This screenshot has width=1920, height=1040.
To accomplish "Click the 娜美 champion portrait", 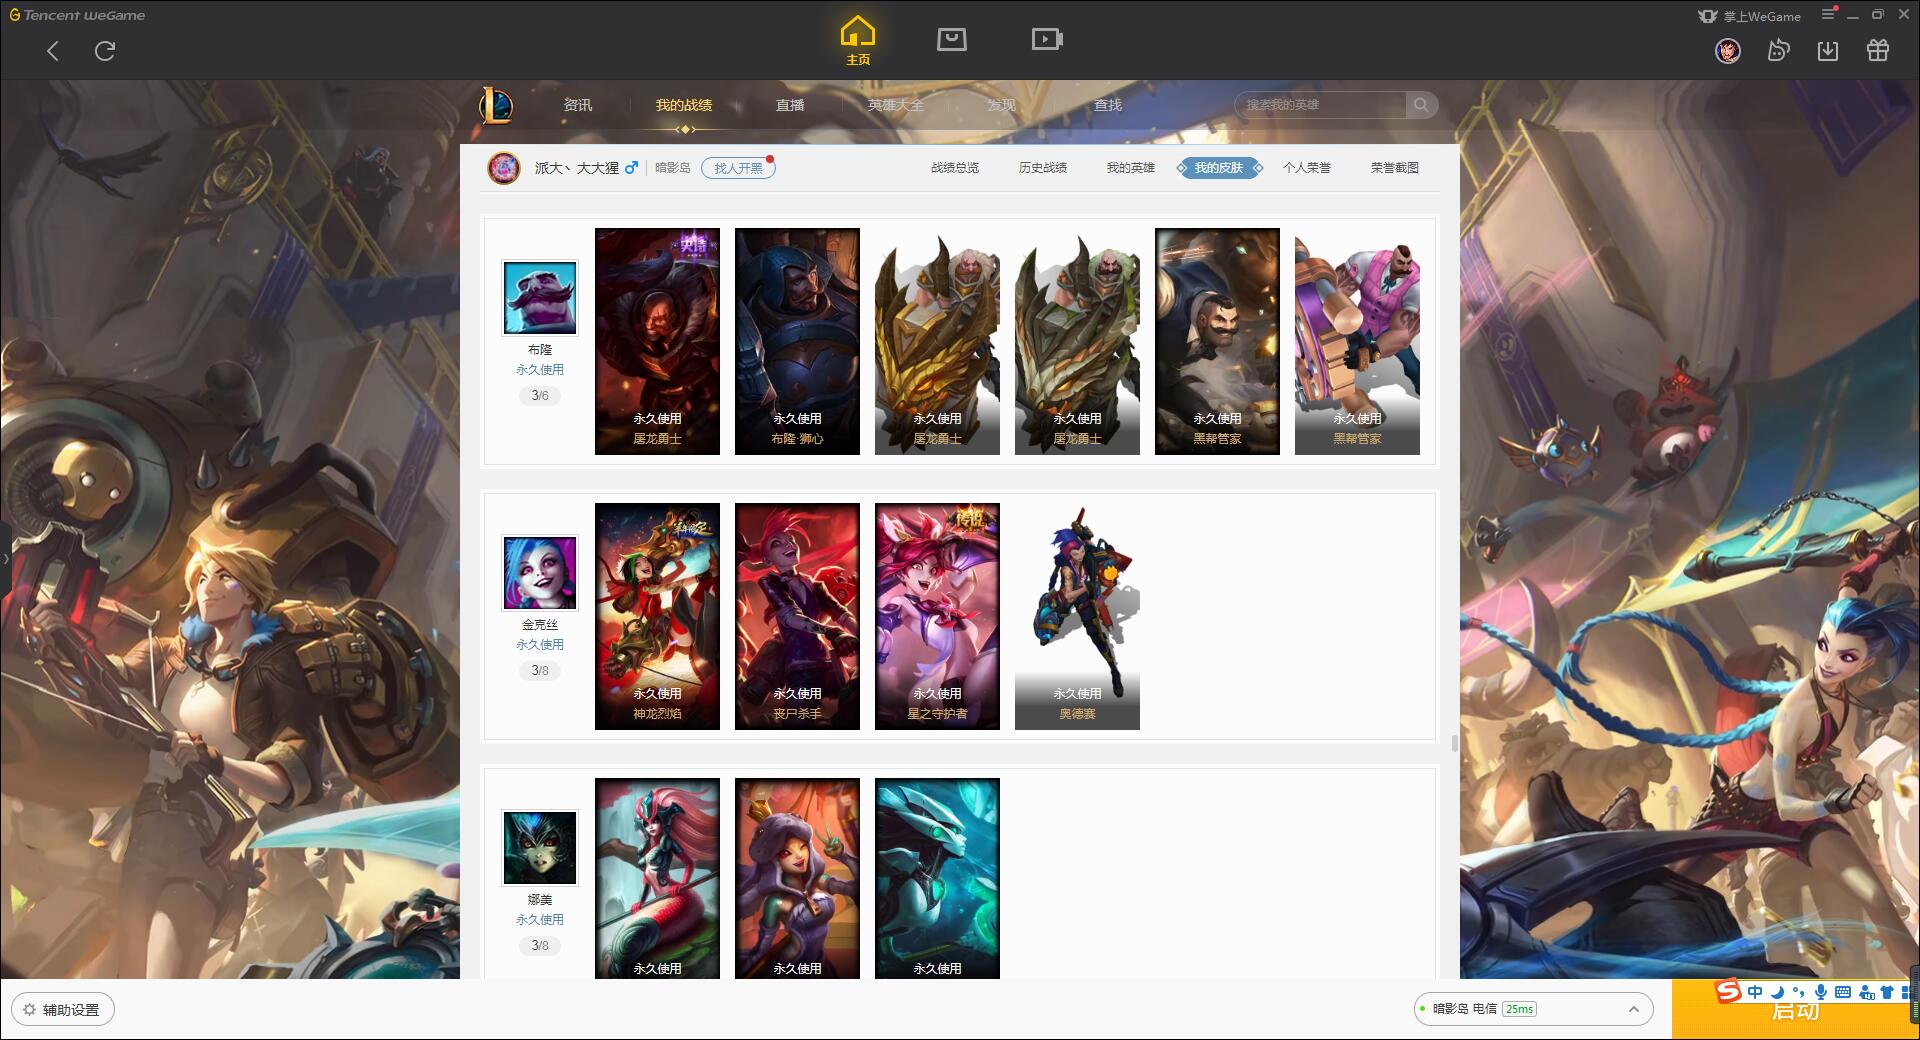I will [x=540, y=848].
